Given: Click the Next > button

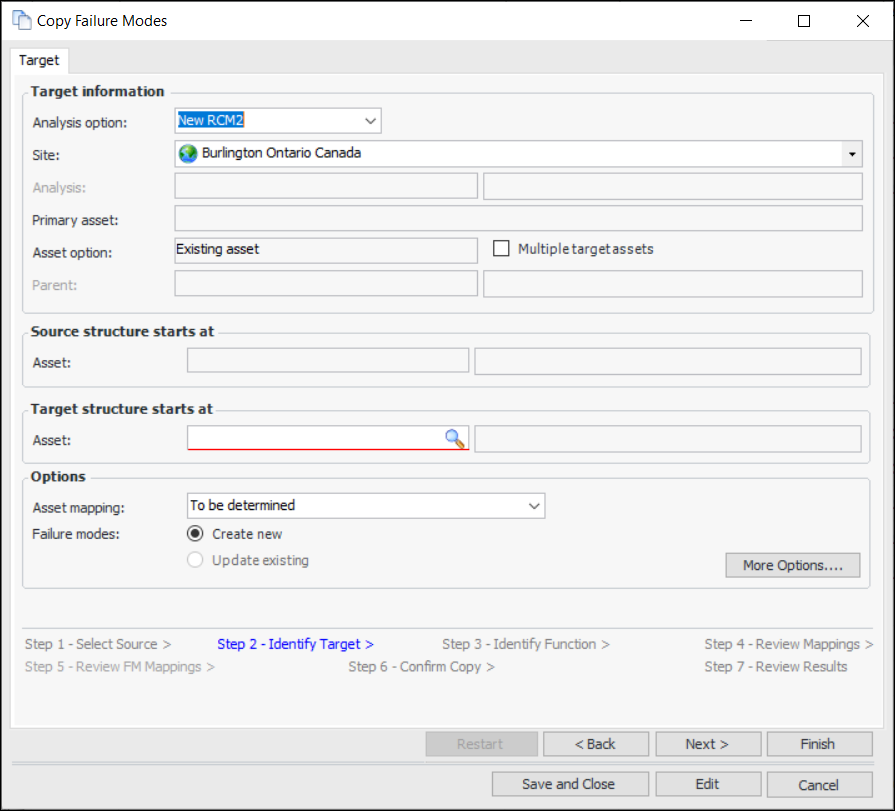Looking at the screenshot, I should tap(707, 744).
